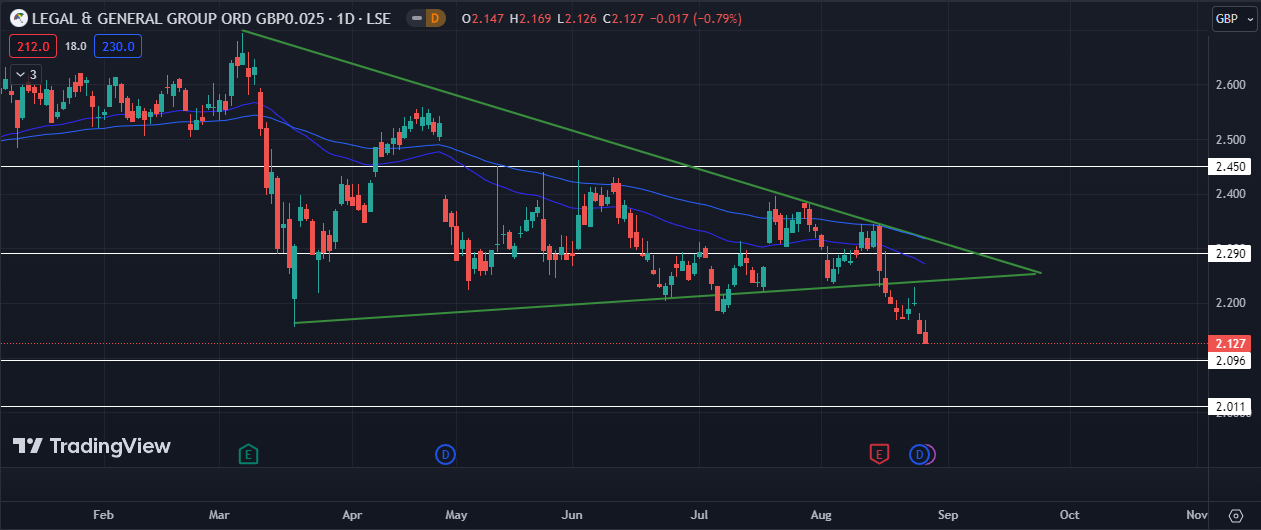
Task: Click the 2.600 price scale value
Action: (x=1230, y=85)
